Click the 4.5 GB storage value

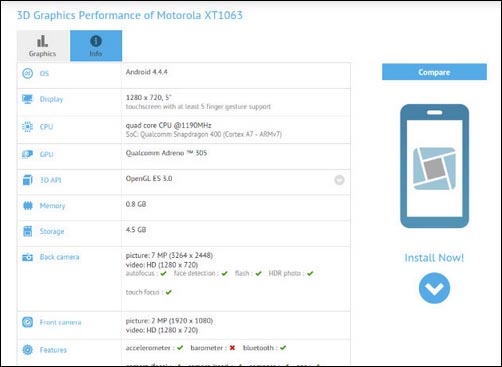[136, 230]
